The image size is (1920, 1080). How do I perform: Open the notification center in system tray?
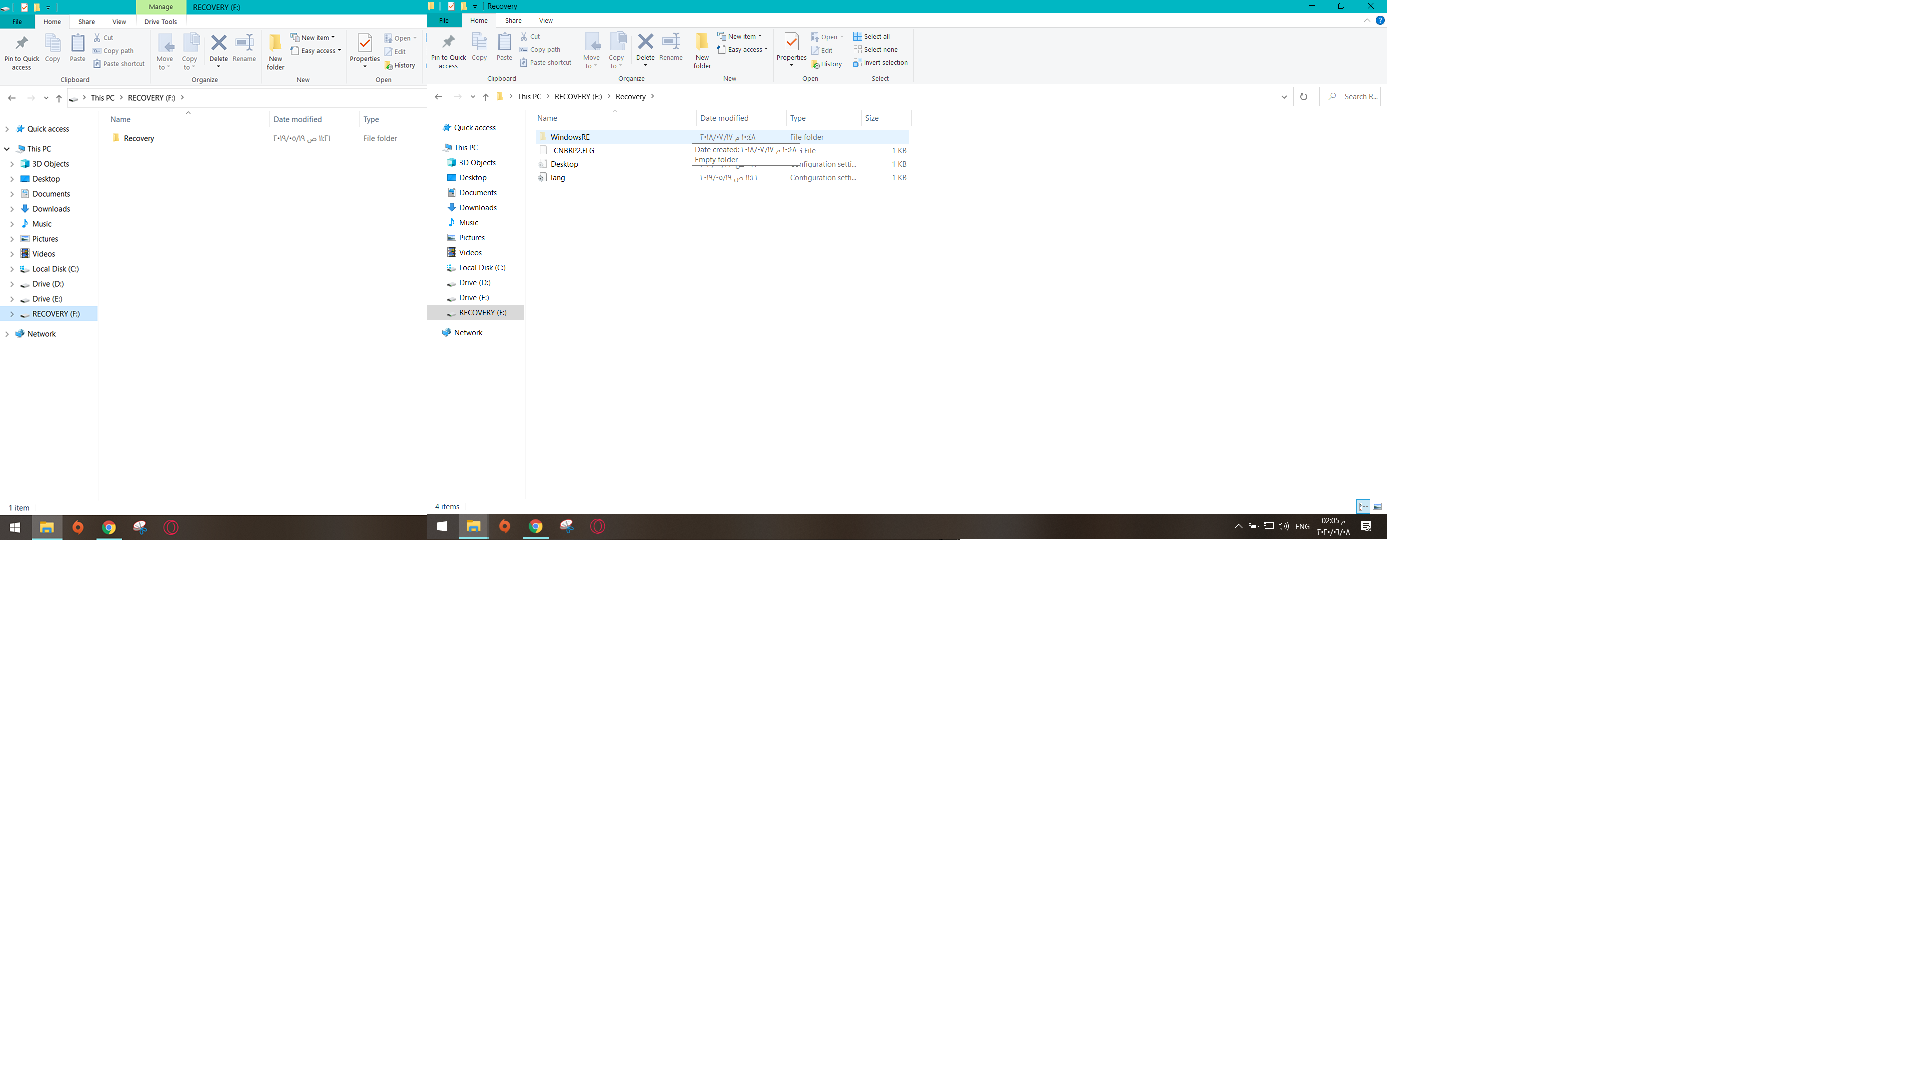coord(1366,526)
